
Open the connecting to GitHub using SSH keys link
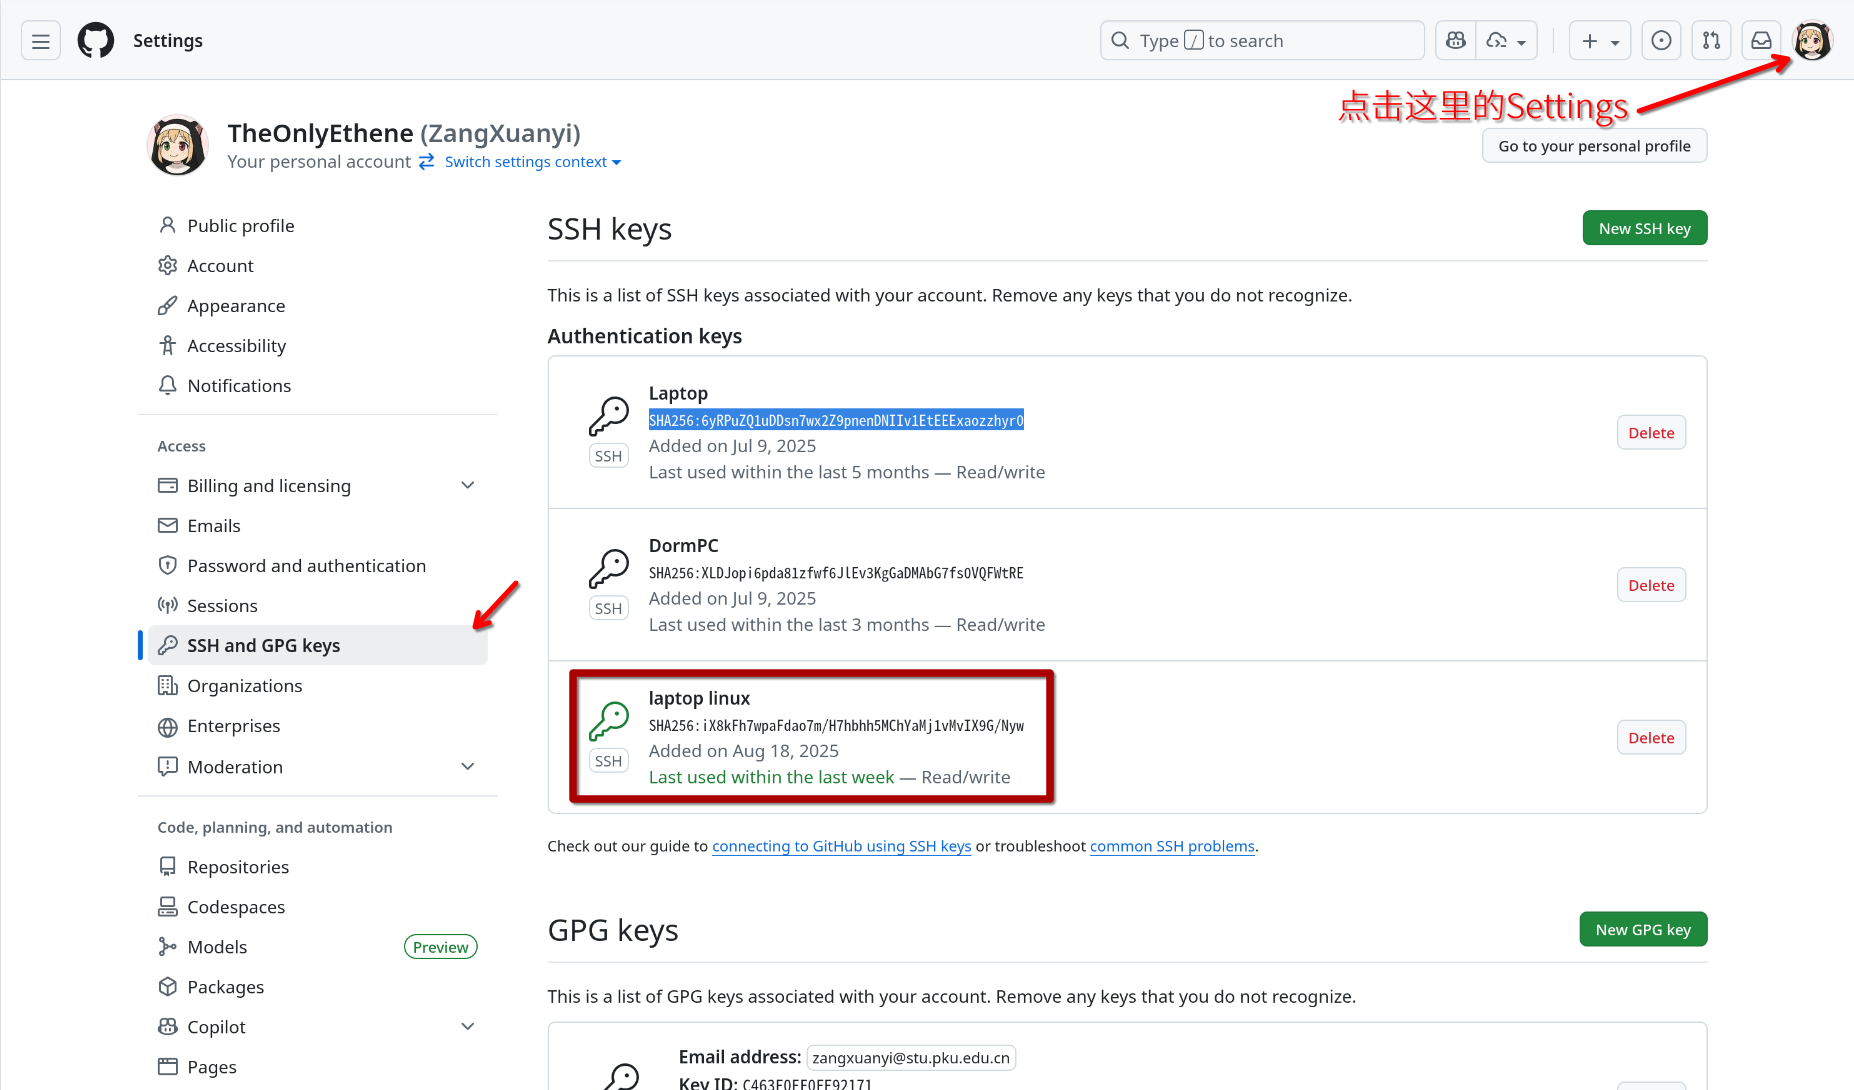841,846
